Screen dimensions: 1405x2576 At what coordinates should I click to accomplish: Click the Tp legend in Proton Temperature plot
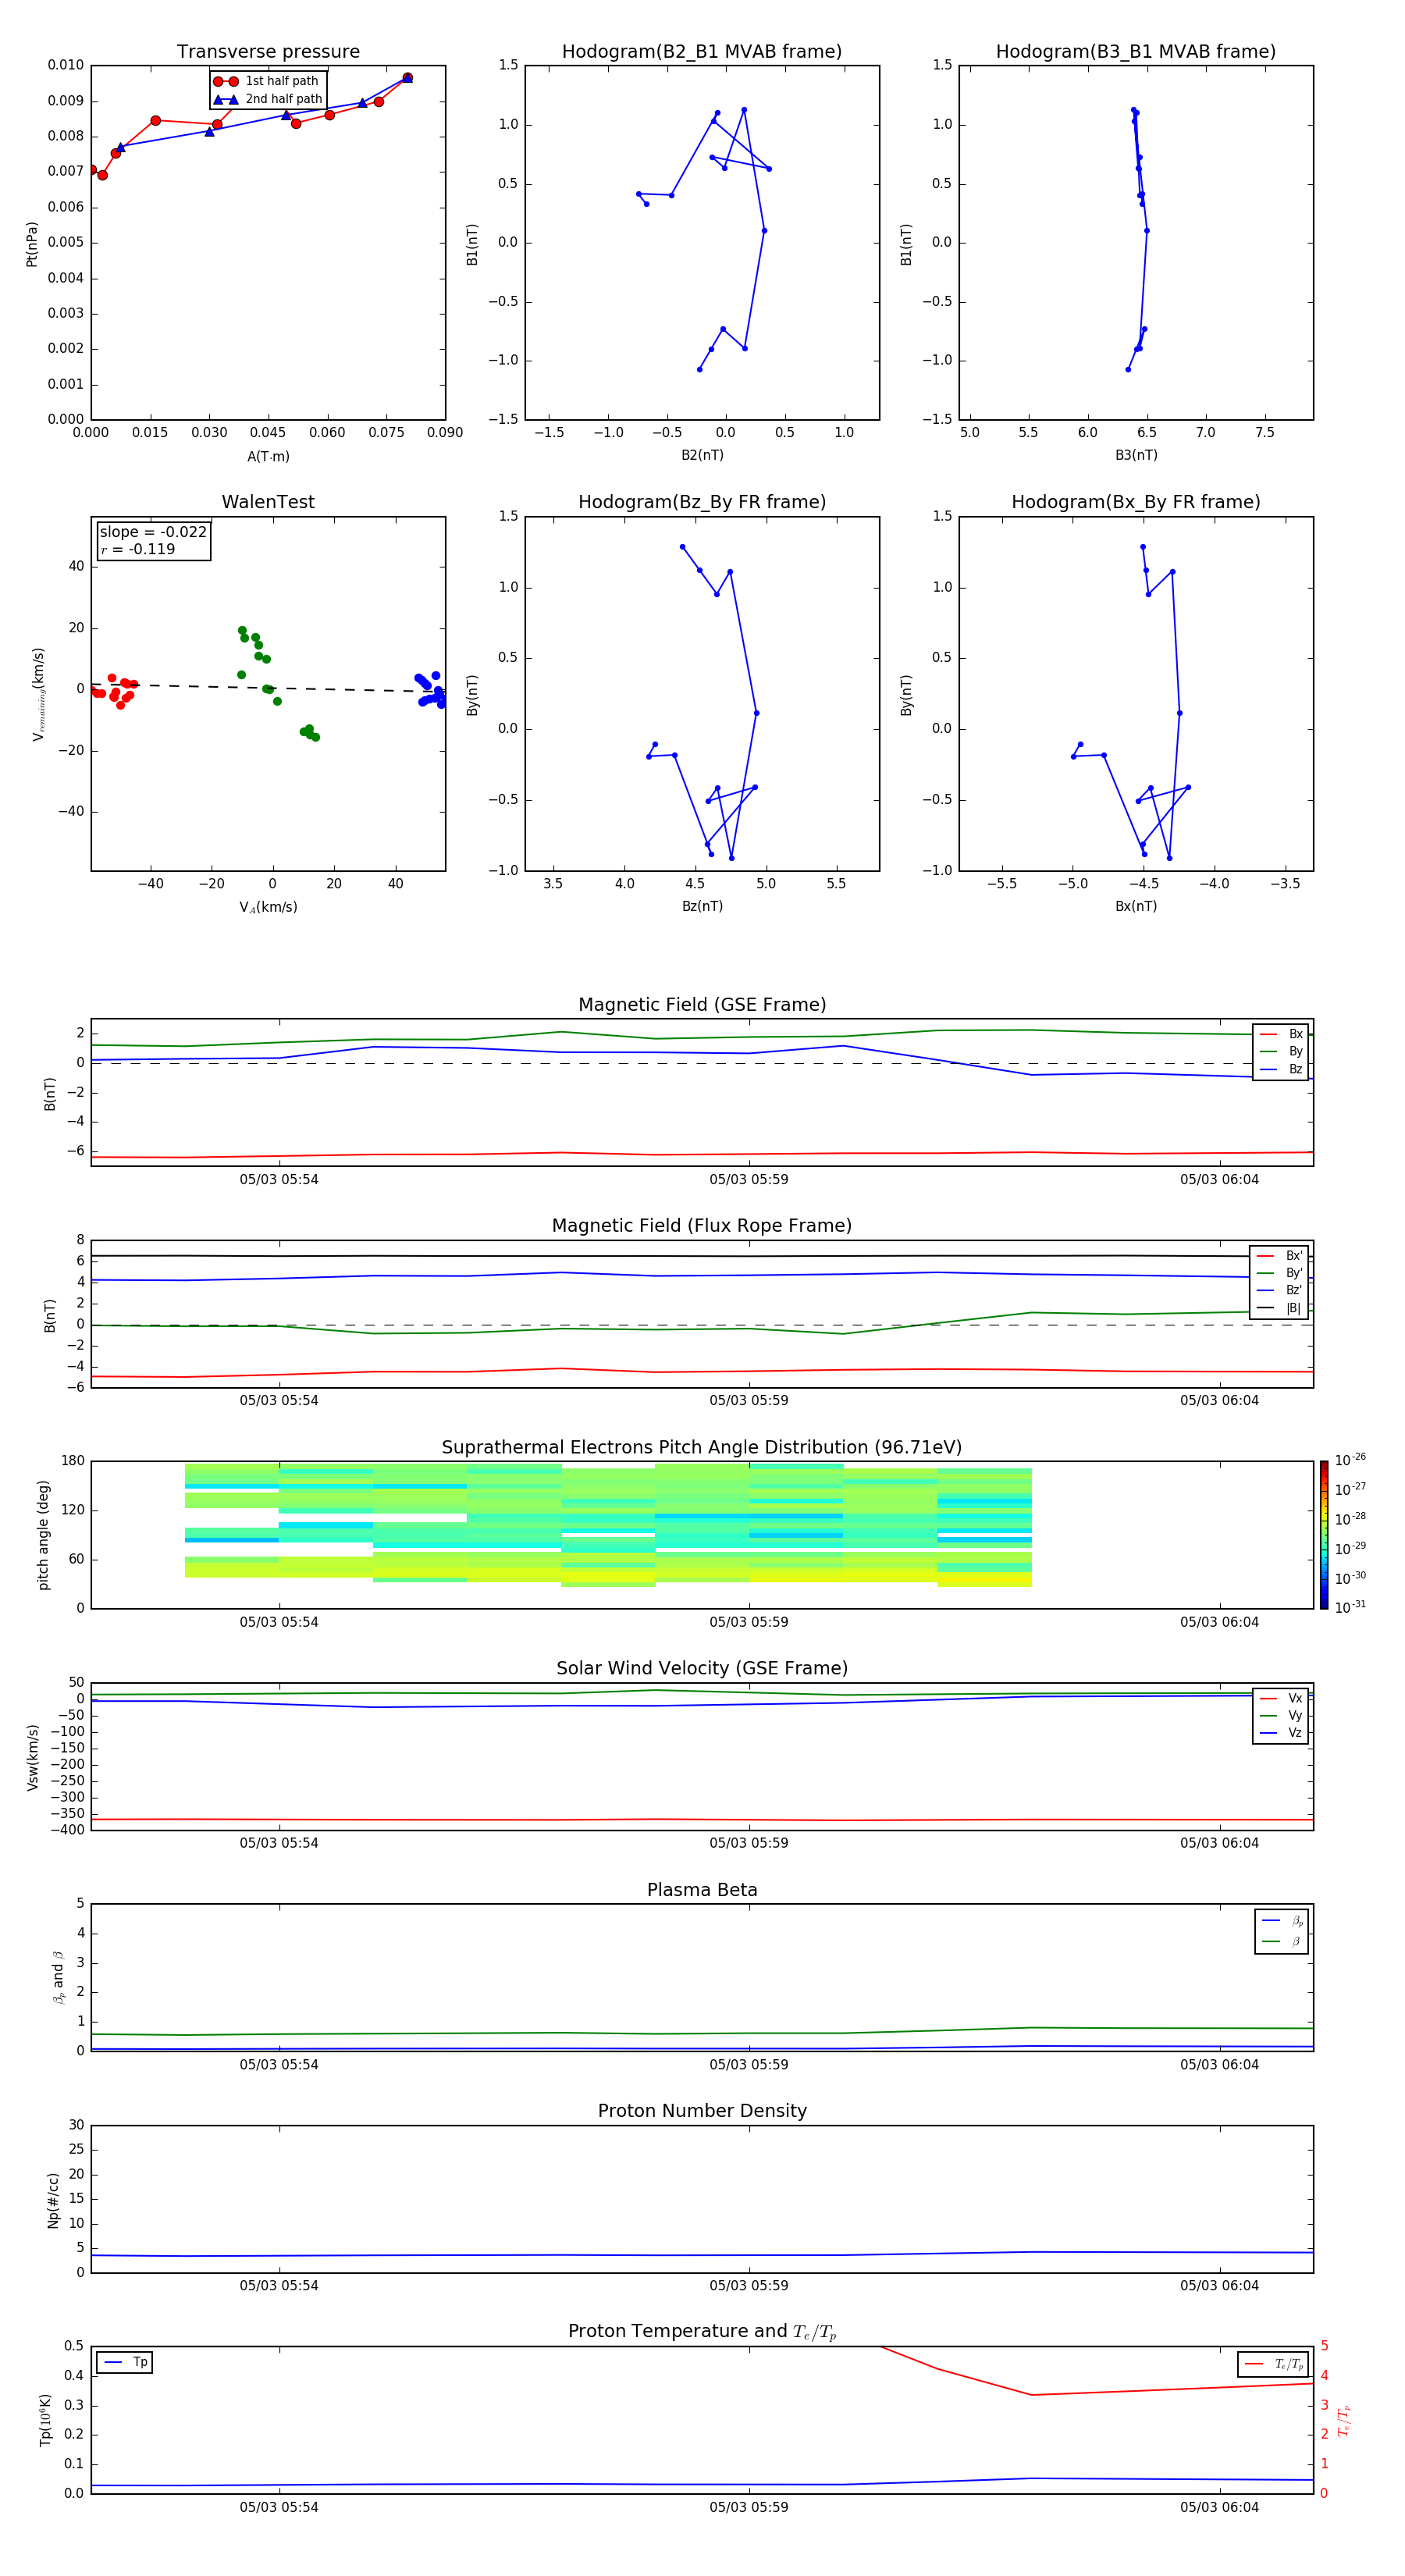click(125, 2362)
